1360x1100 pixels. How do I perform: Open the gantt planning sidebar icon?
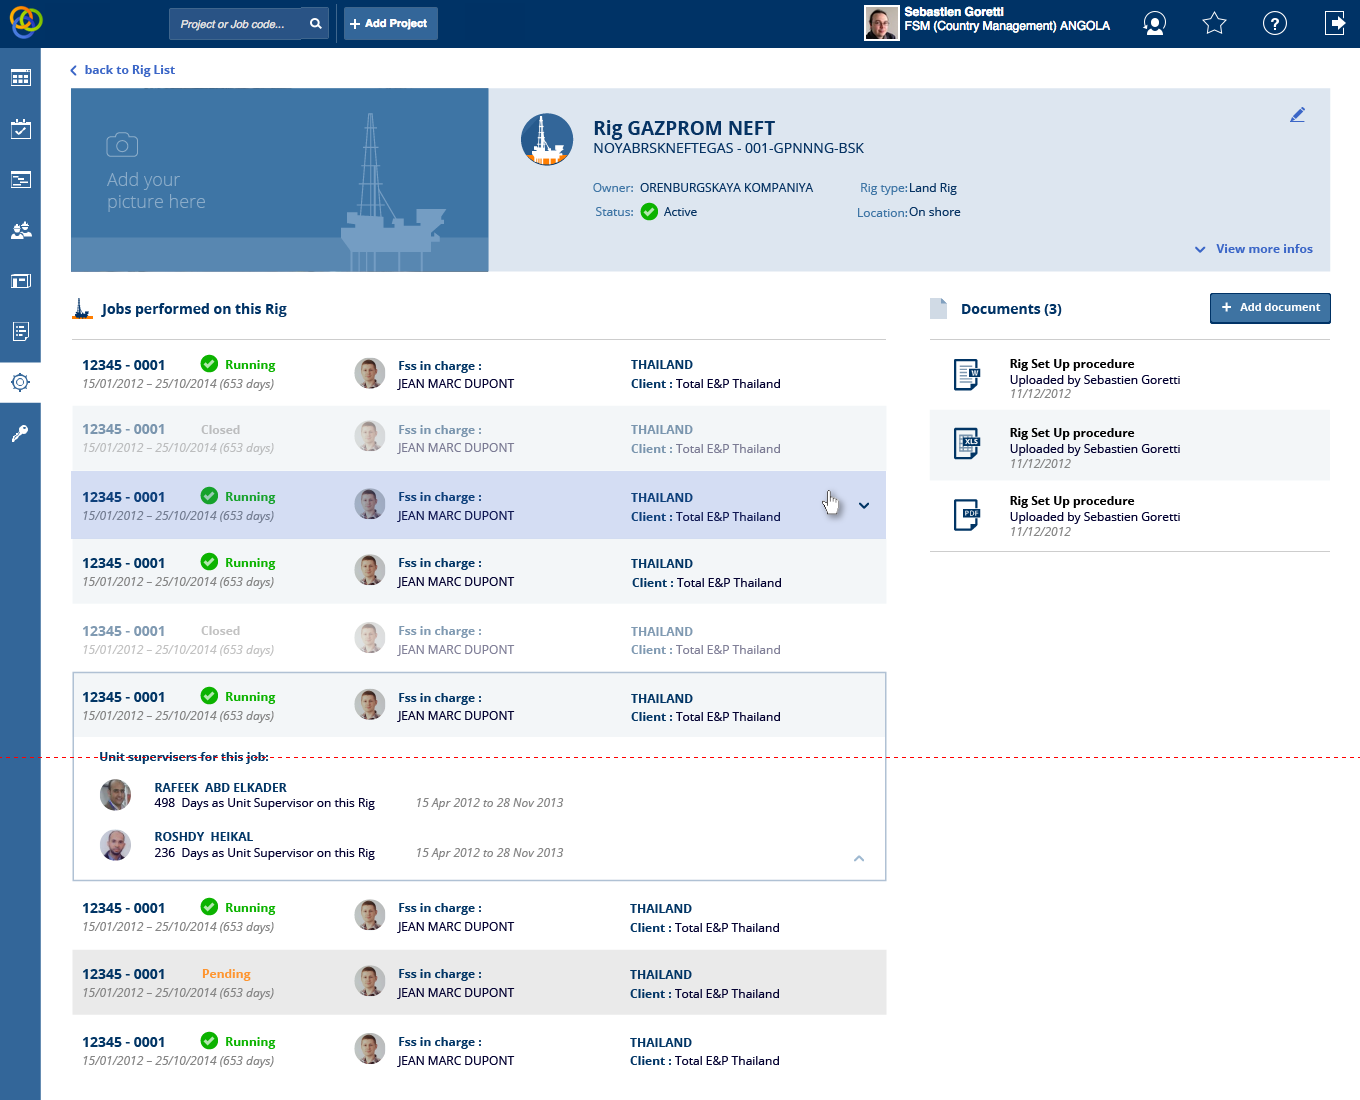20,180
